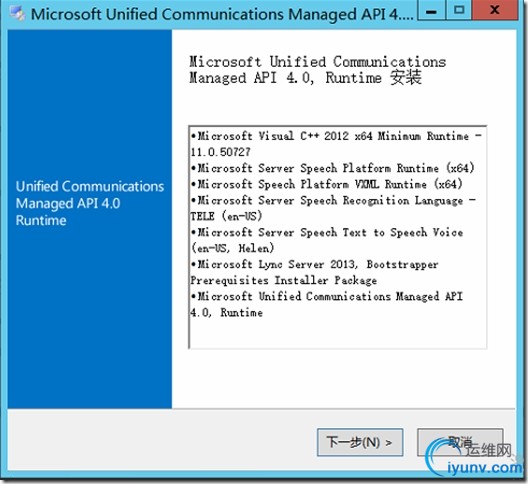
Task: Click the window title bar text
Action: 222,14
